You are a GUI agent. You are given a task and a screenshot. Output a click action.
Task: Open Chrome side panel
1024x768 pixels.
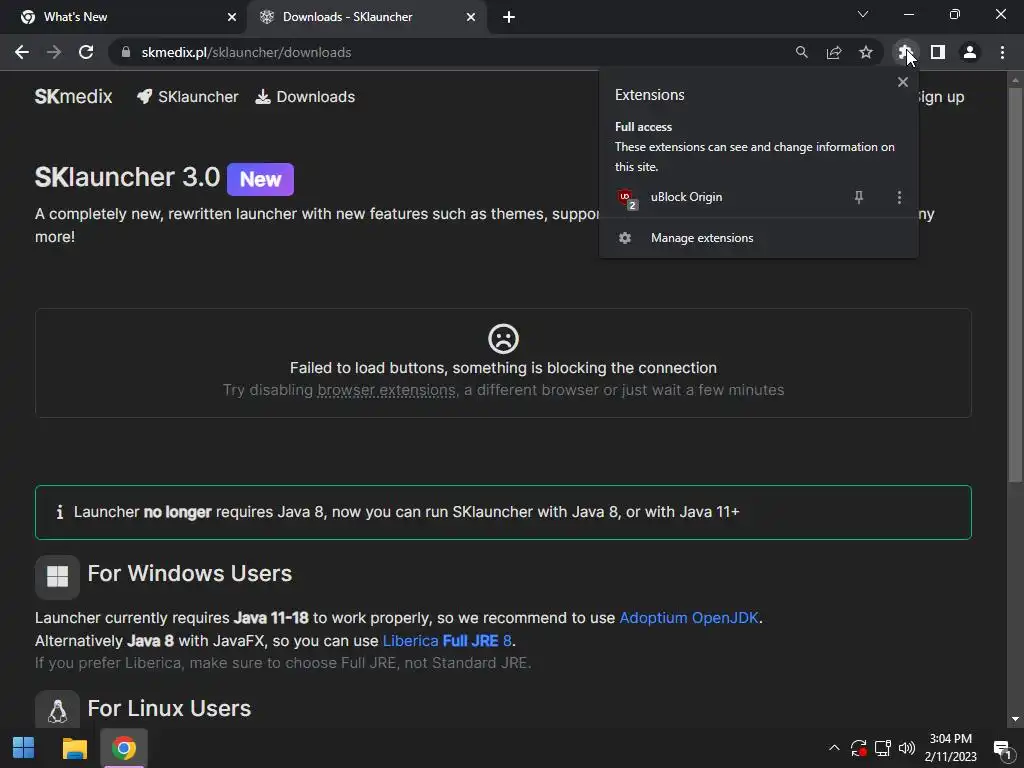pyautogui.click(x=938, y=52)
